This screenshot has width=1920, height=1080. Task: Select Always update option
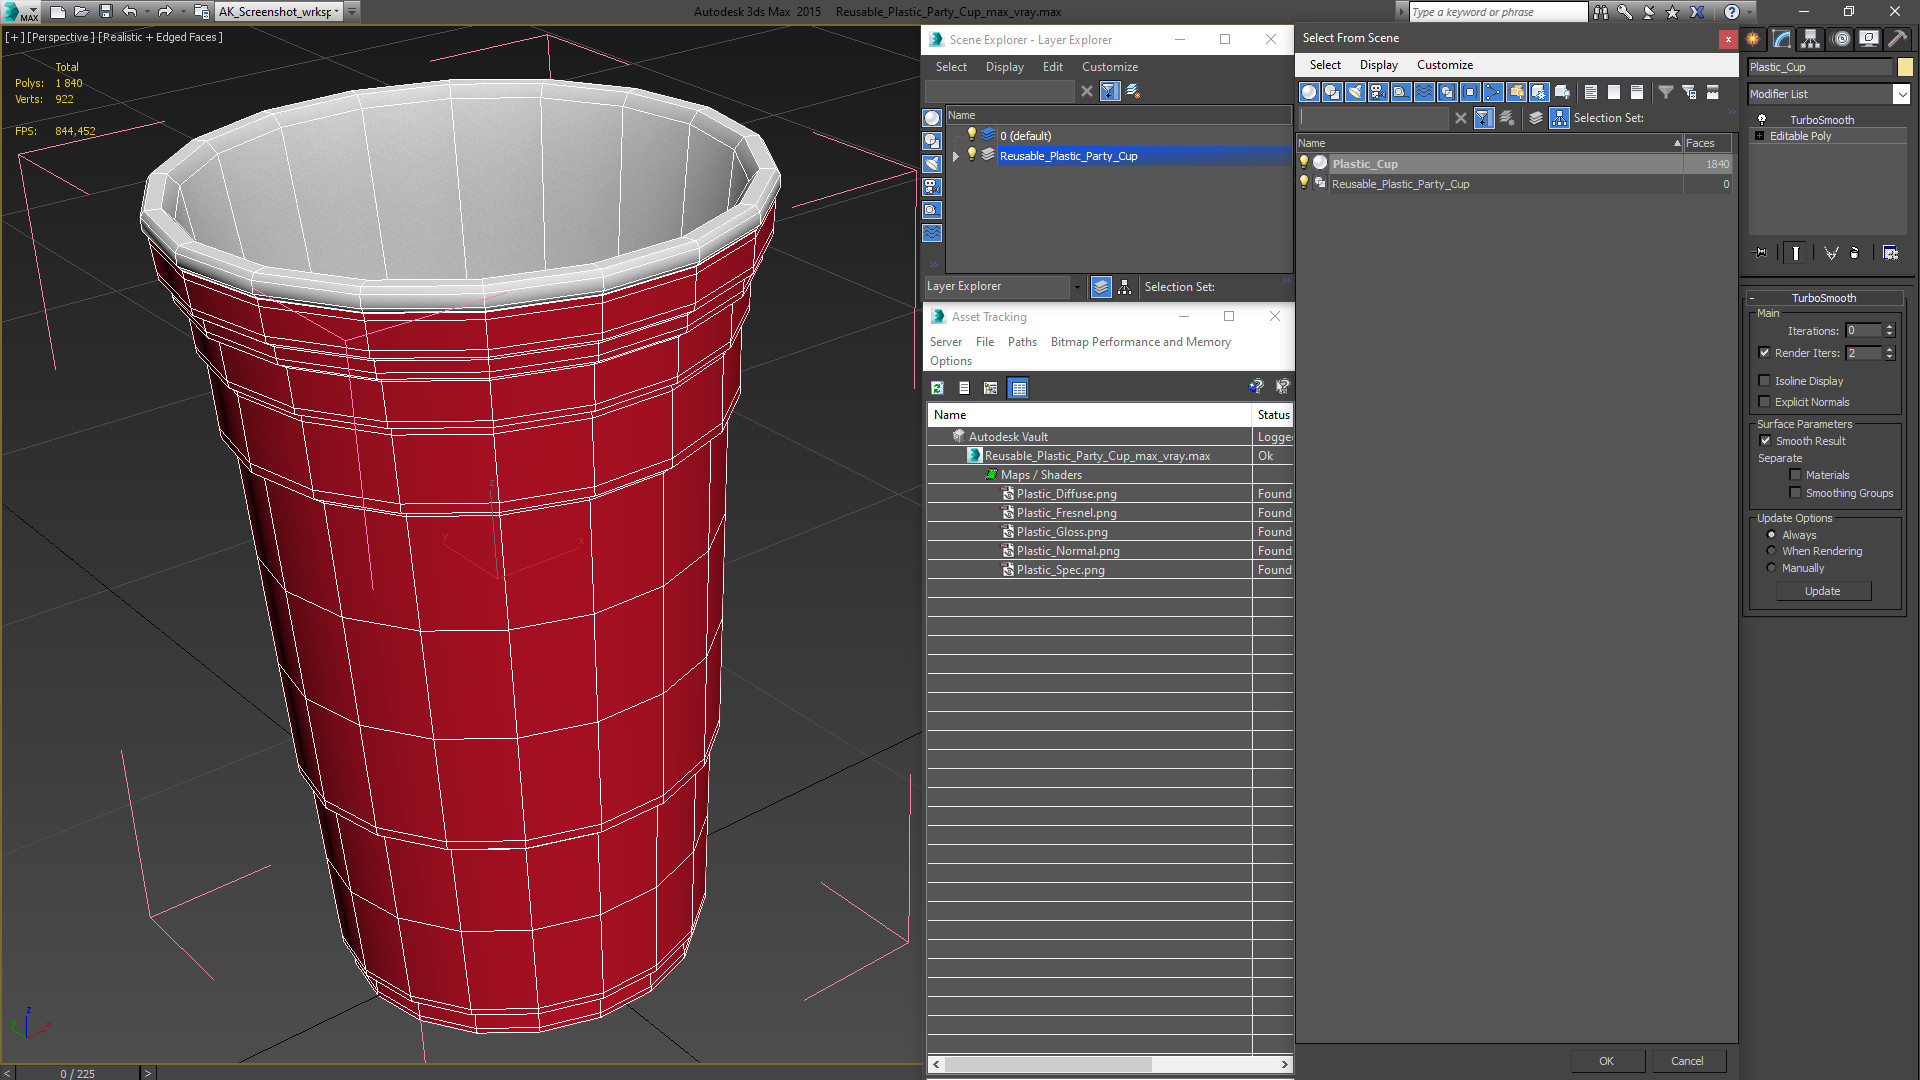pos(1771,535)
